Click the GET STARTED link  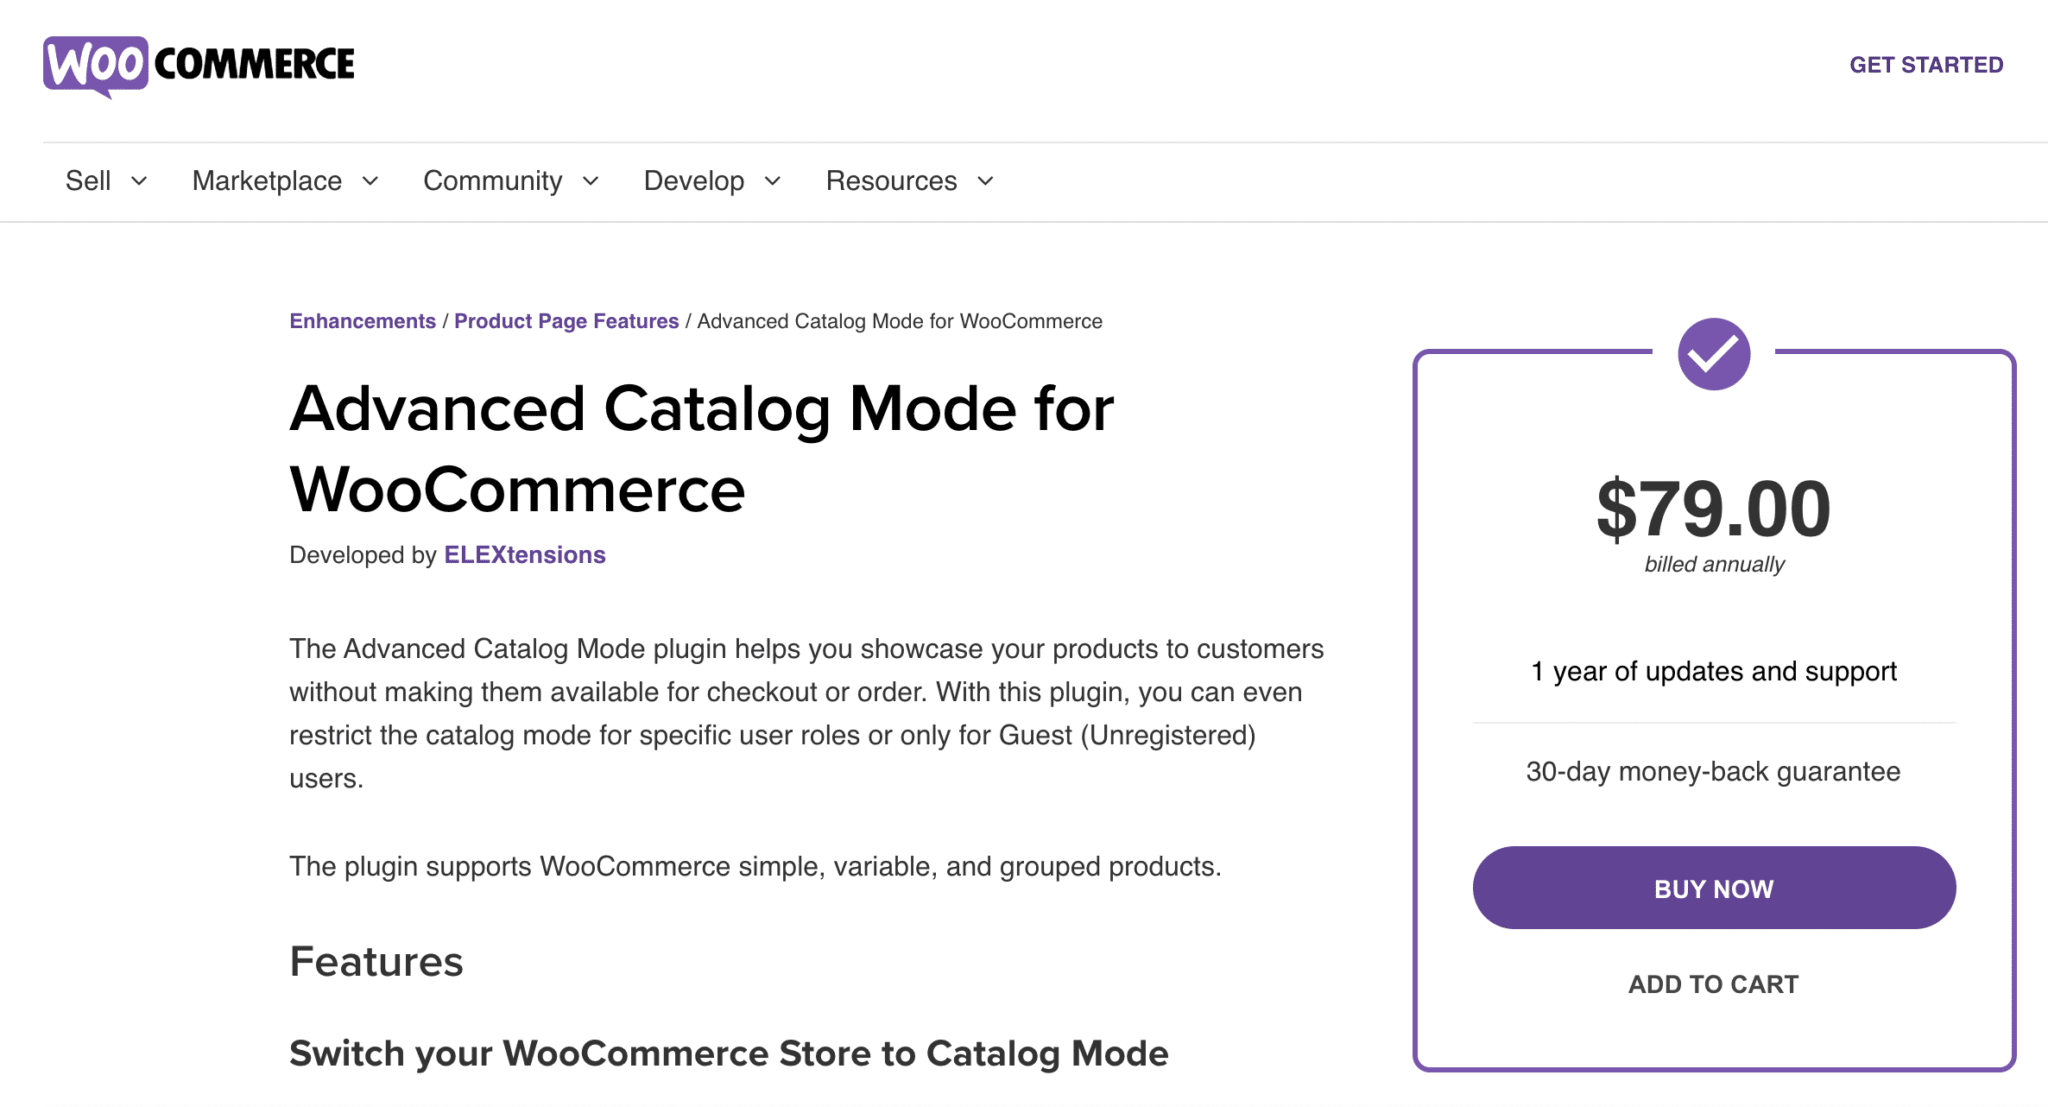tap(1926, 64)
